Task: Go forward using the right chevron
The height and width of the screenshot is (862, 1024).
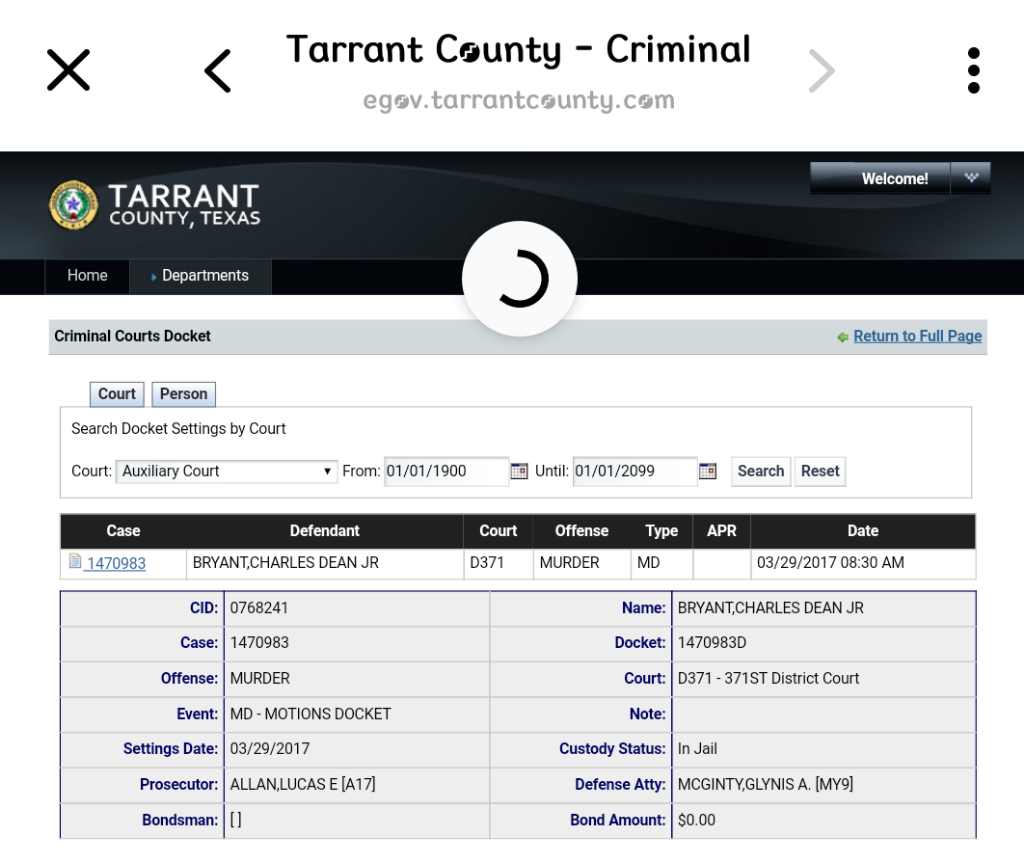Action: tap(820, 71)
